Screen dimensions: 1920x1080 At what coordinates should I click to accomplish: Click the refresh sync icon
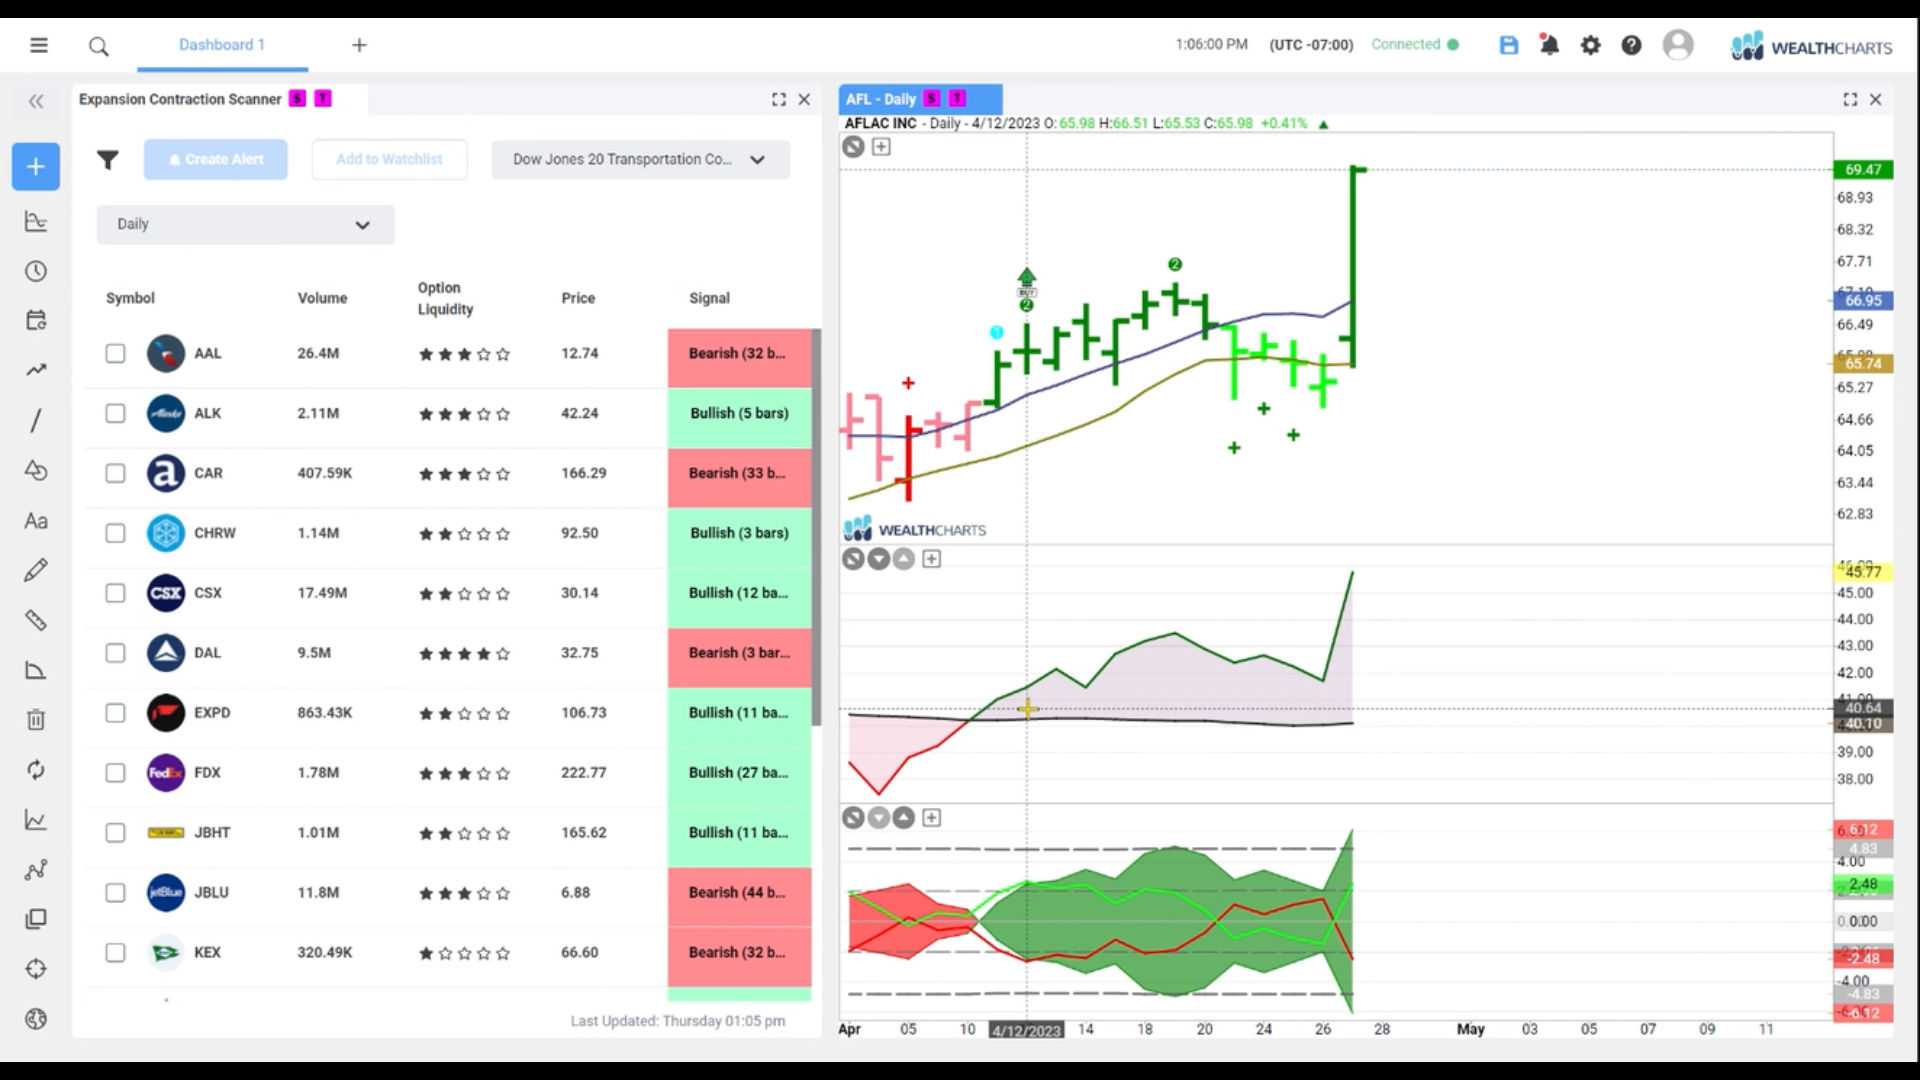pos(36,770)
